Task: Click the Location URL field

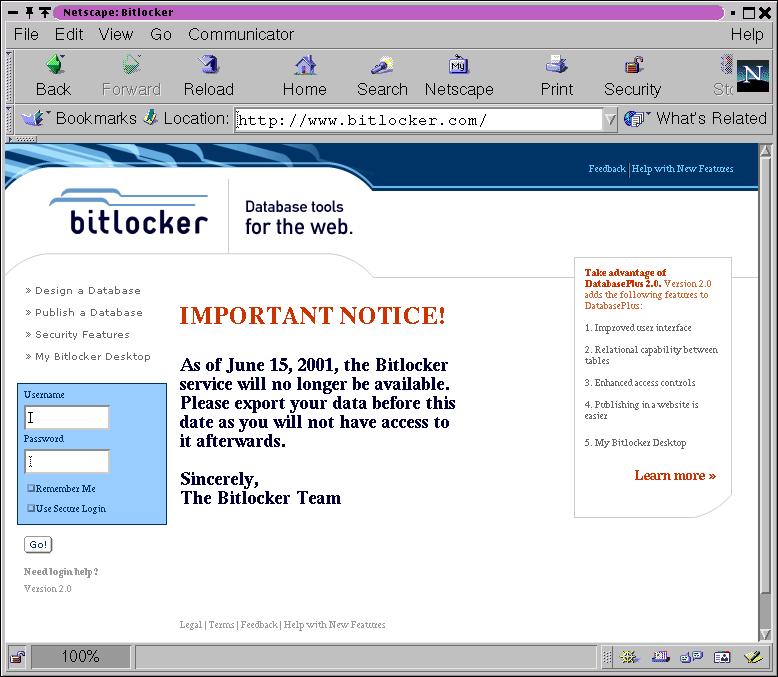Action: [x=418, y=120]
